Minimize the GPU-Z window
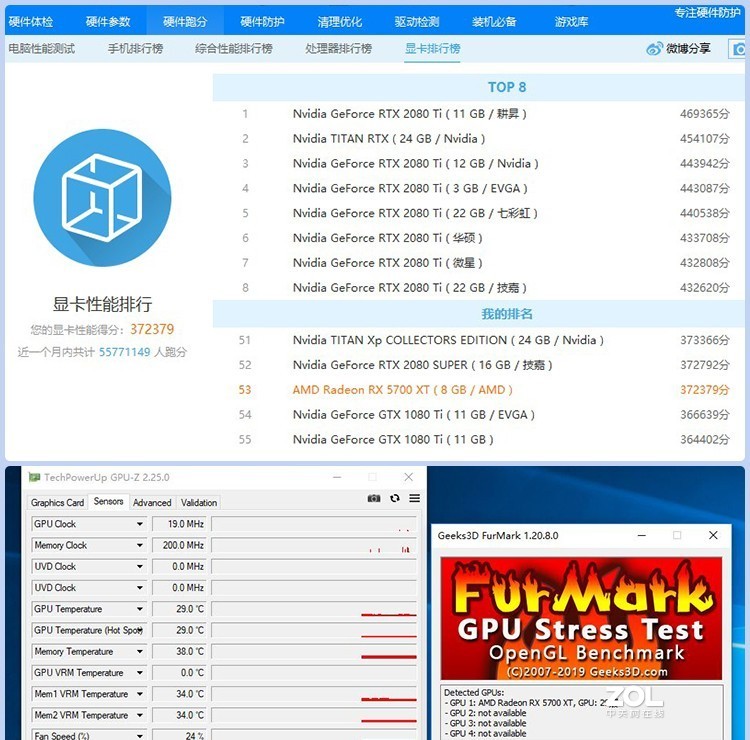 [x=337, y=477]
